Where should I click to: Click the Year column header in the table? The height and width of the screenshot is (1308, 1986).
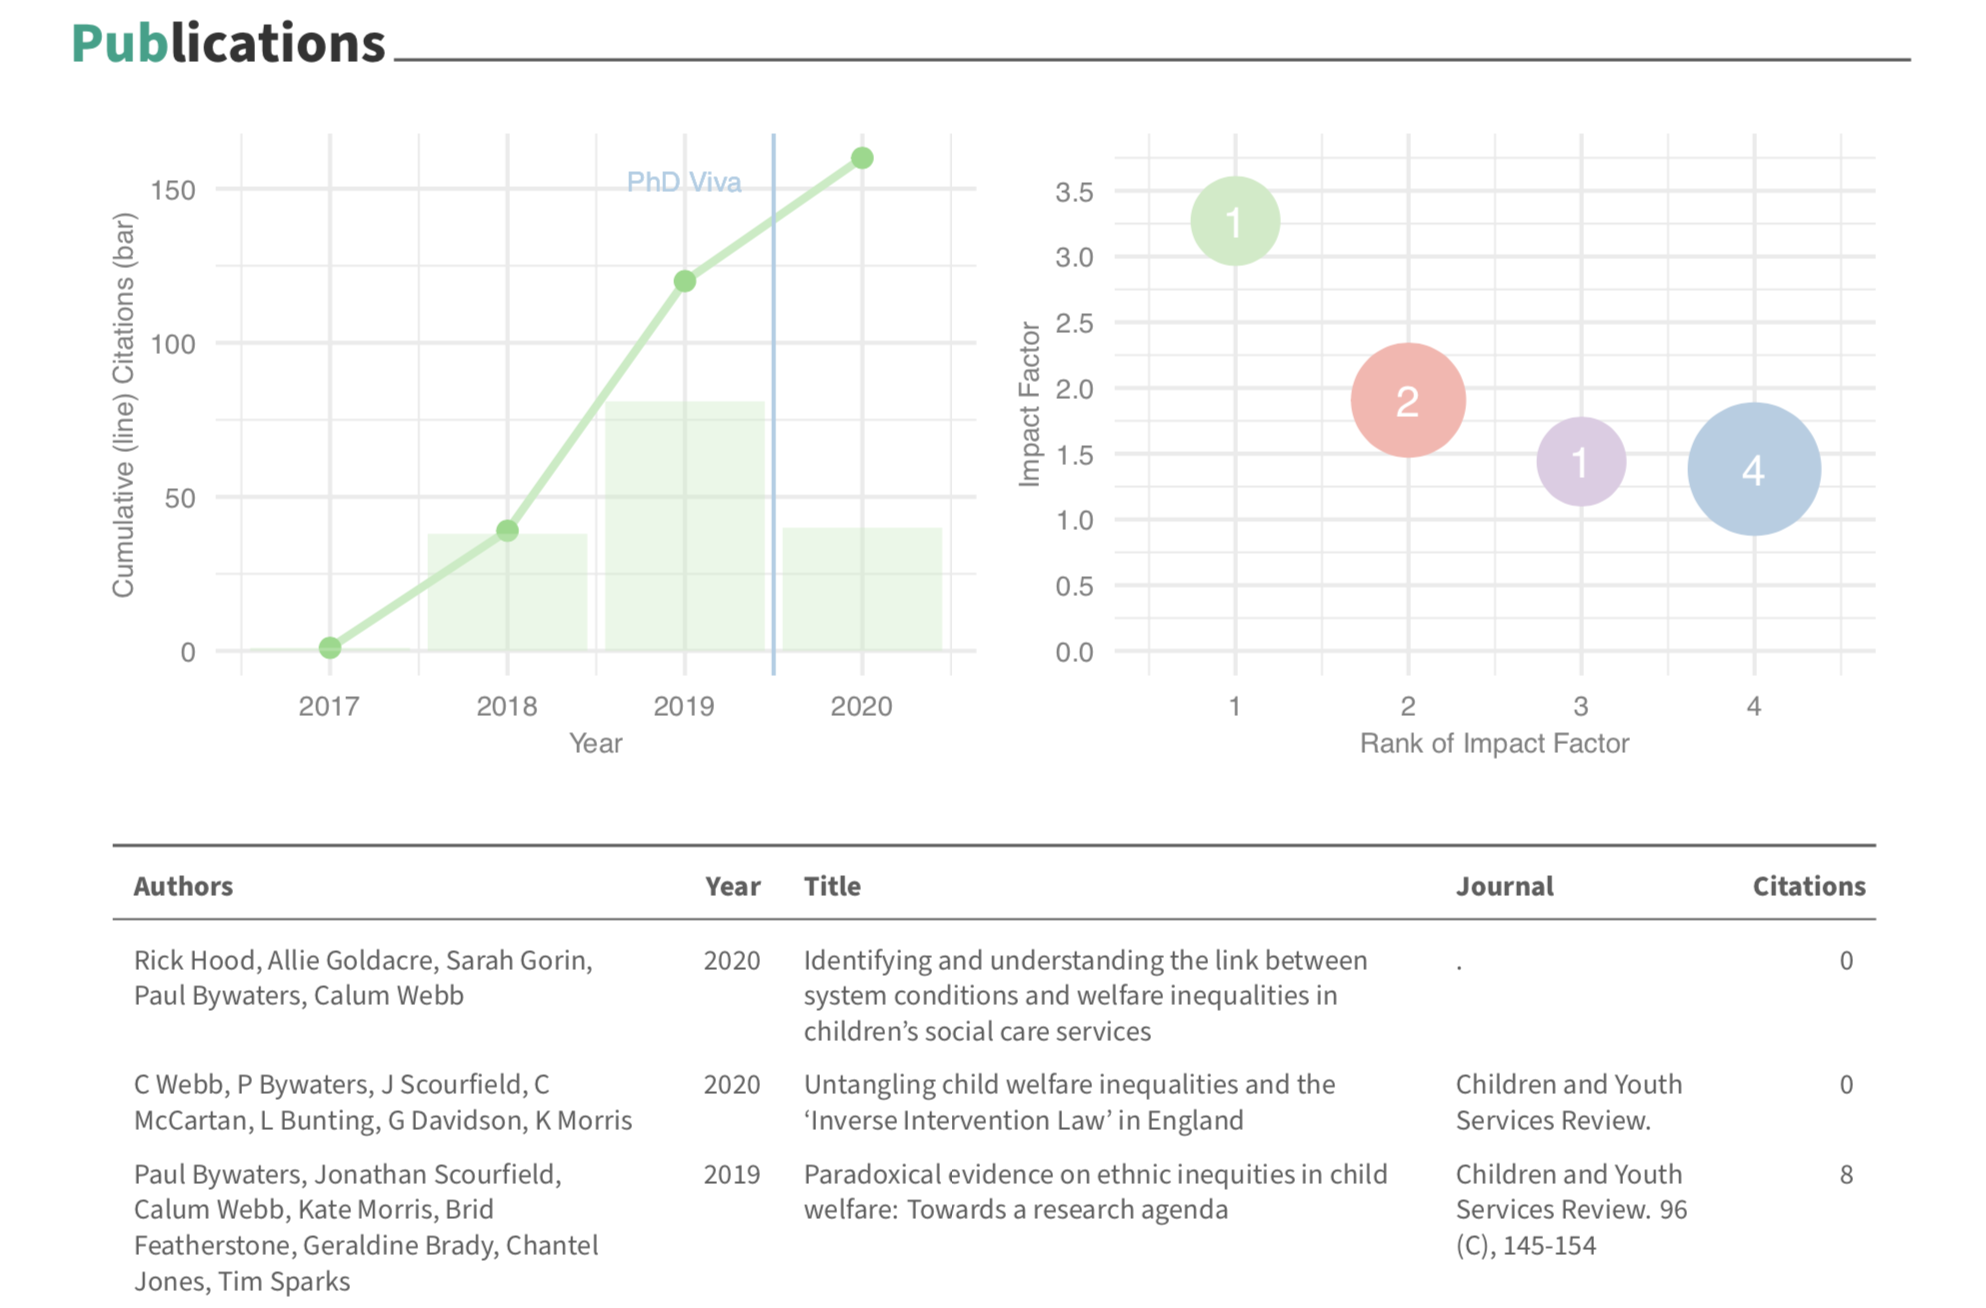pyautogui.click(x=732, y=886)
